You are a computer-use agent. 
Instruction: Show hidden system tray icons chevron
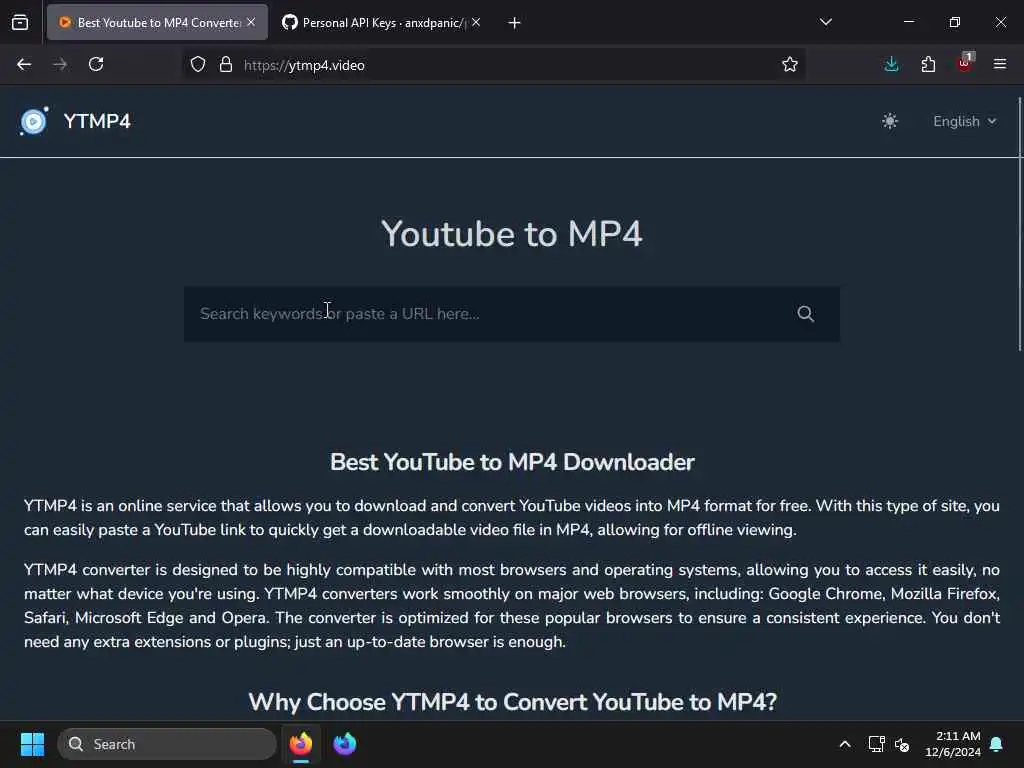click(x=844, y=744)
